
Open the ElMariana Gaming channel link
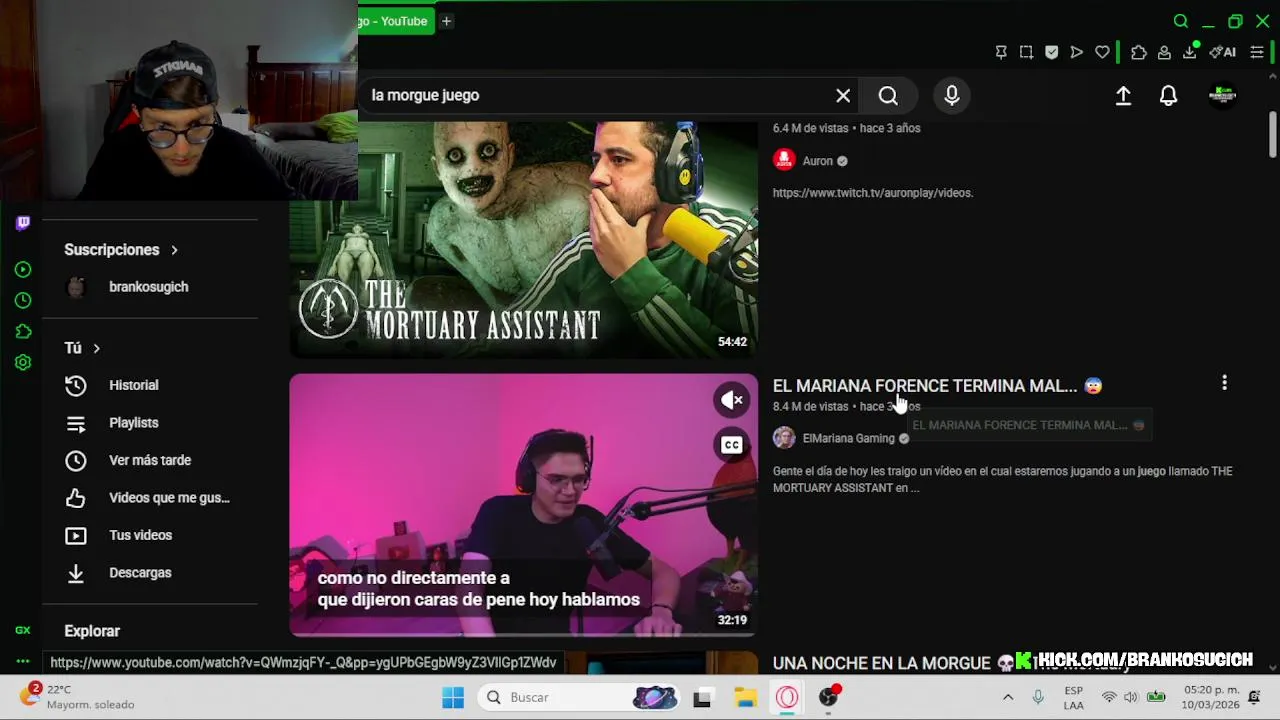848,438
